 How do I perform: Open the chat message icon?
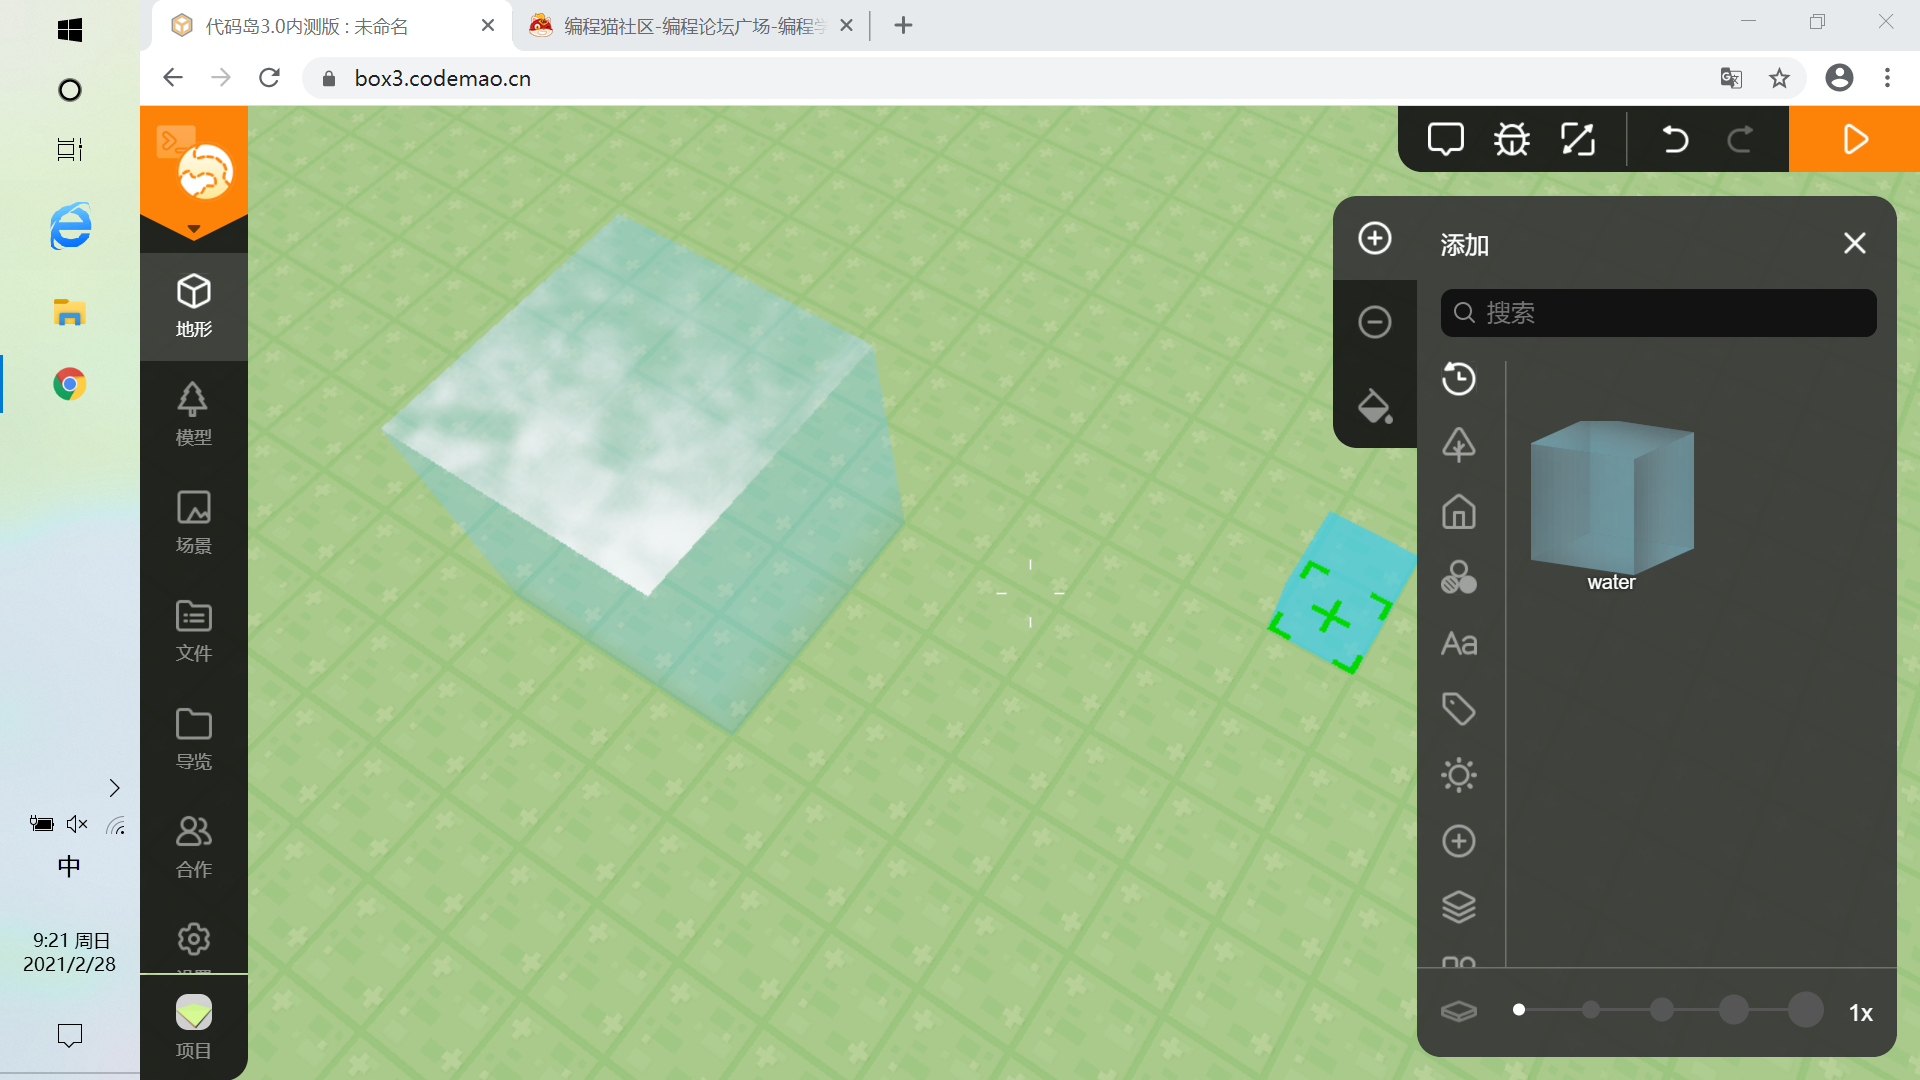point(1446,139)
